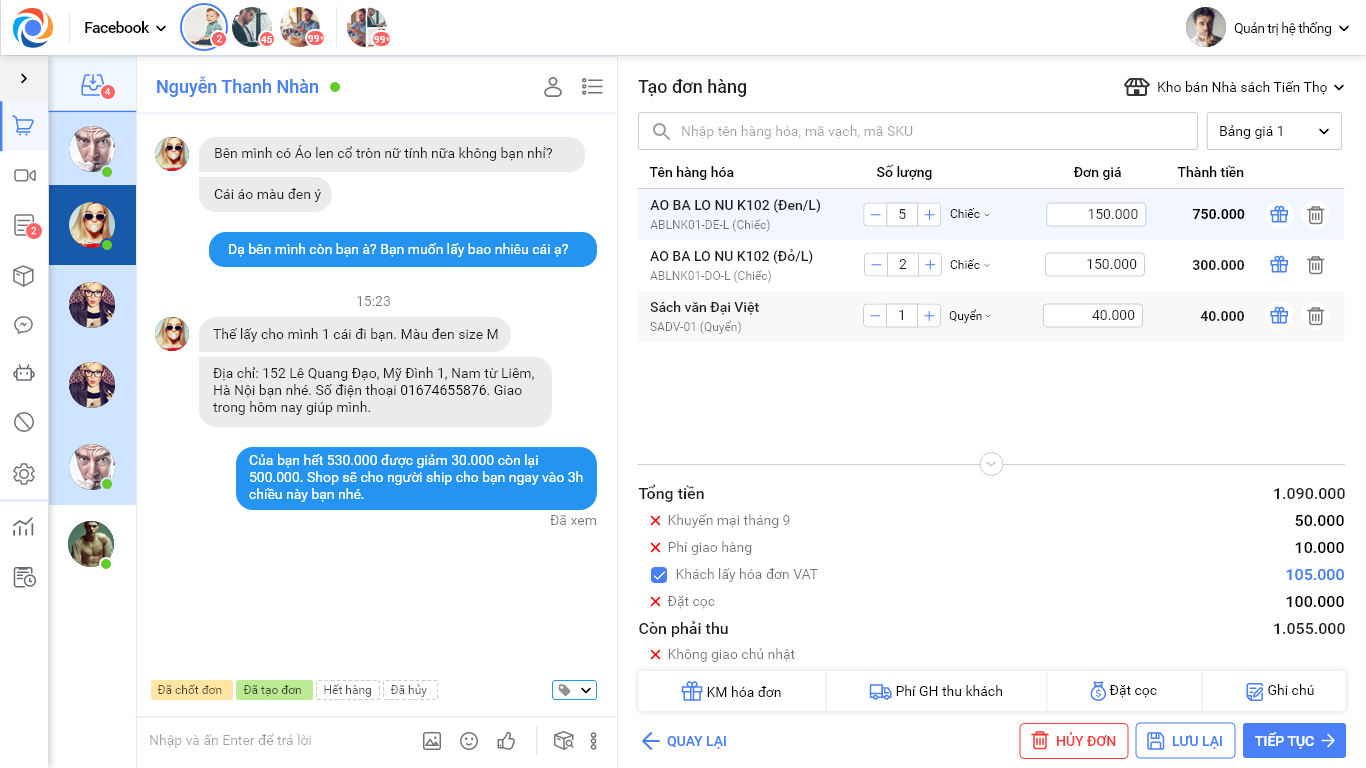Change unit Quyển for Sách văn Đại Việt
This screenshot has width=1366, height=768.
click(969, 316)
